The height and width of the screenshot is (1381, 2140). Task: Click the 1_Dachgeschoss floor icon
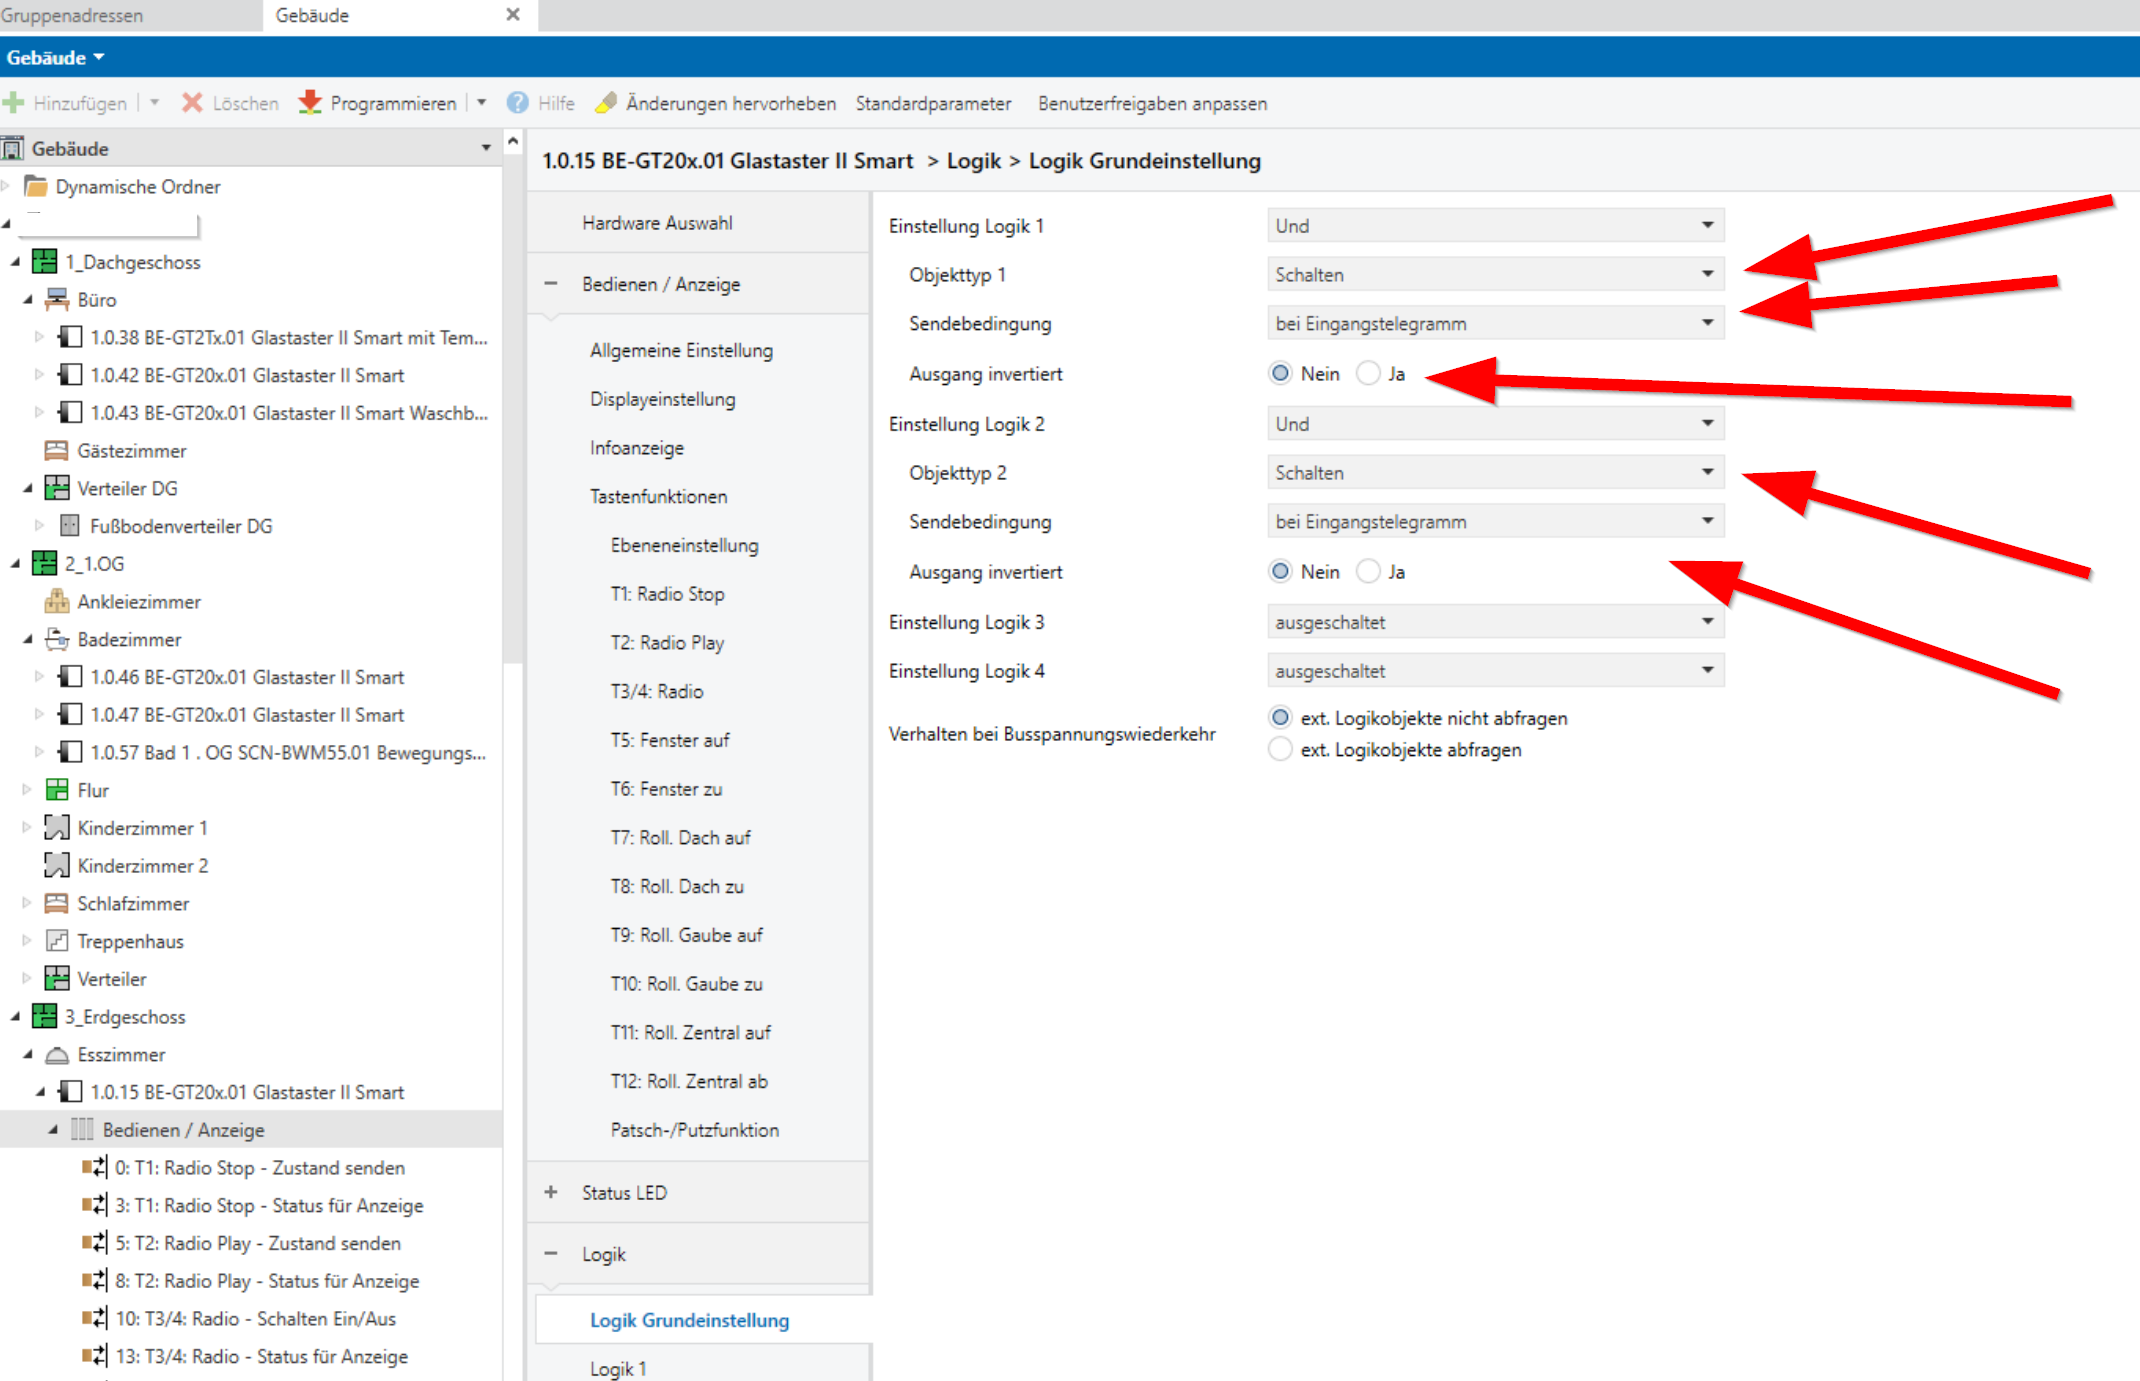(x=45, y=262)
